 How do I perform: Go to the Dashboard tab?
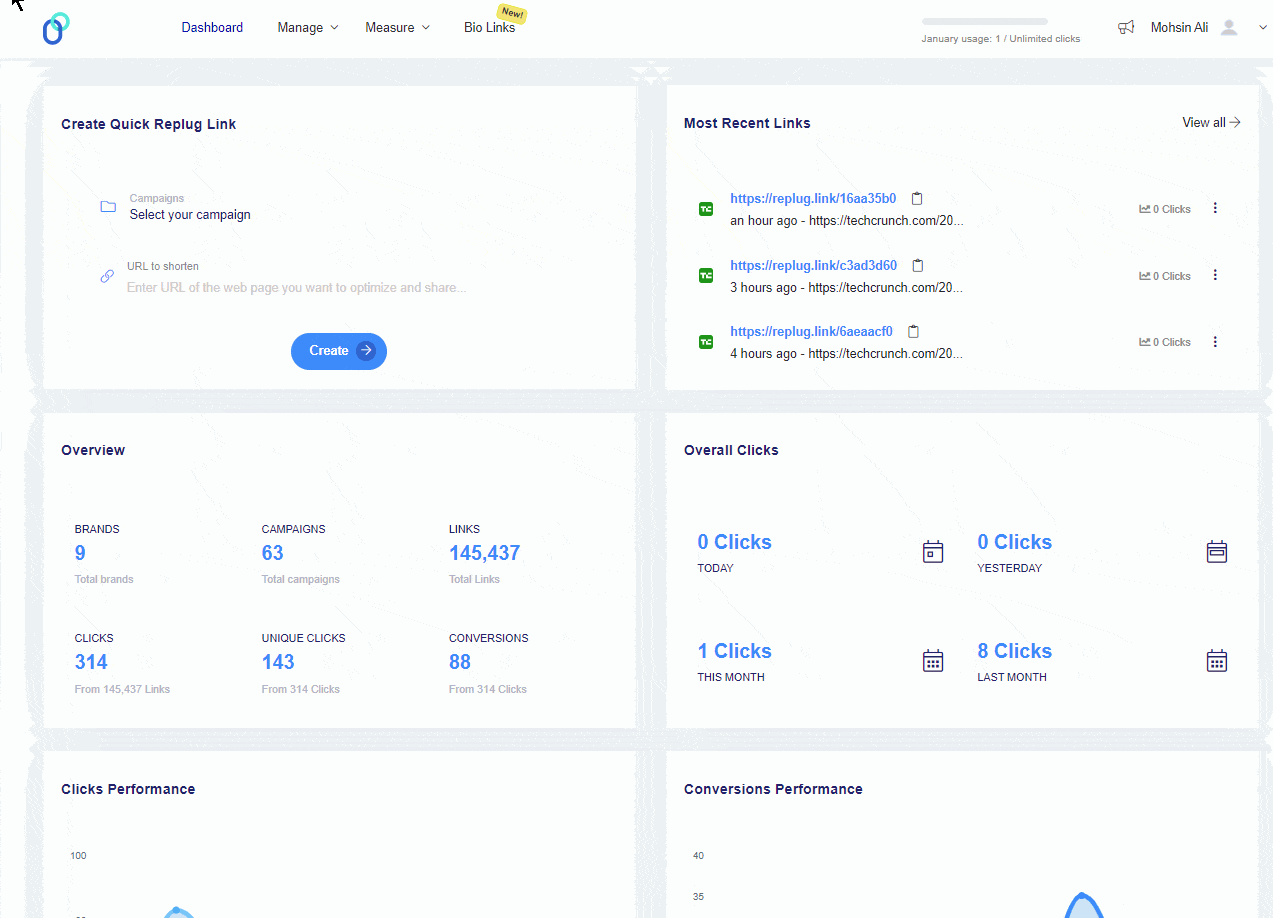pos(212,28)
